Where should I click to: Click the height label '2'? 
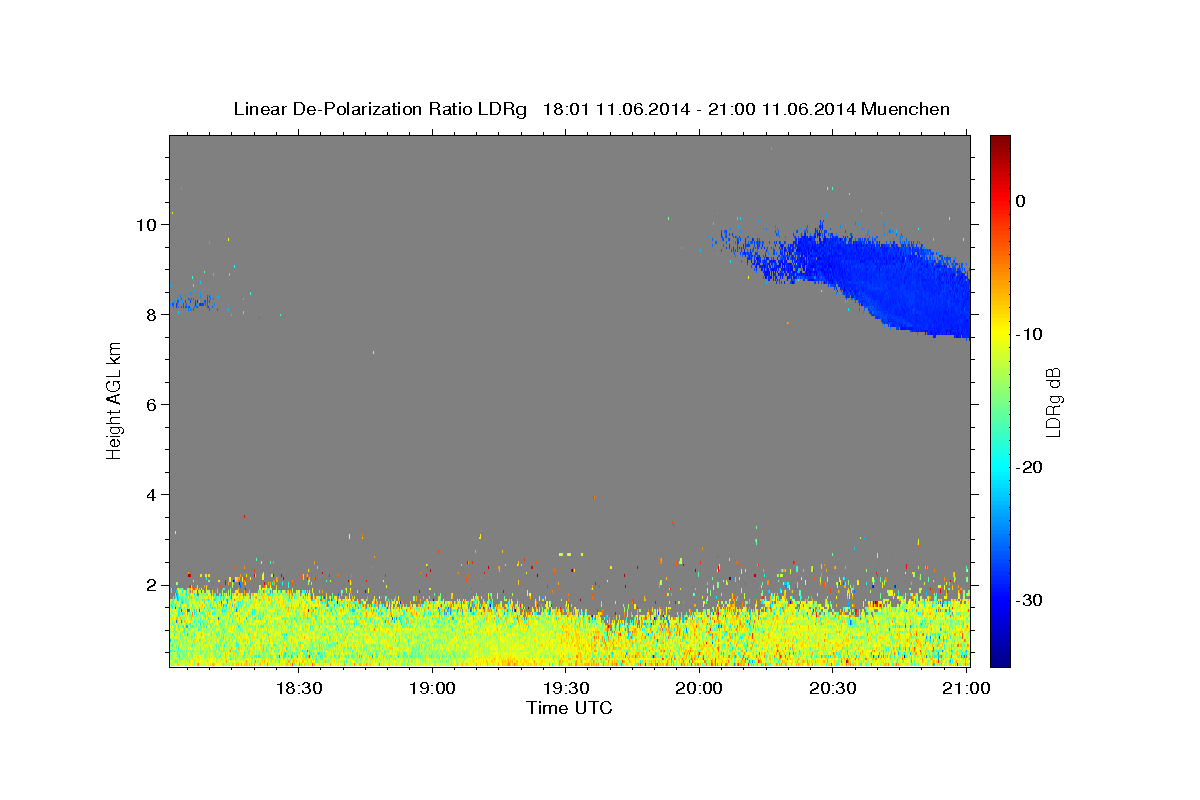pyautogui.click(x=152, y=584)
